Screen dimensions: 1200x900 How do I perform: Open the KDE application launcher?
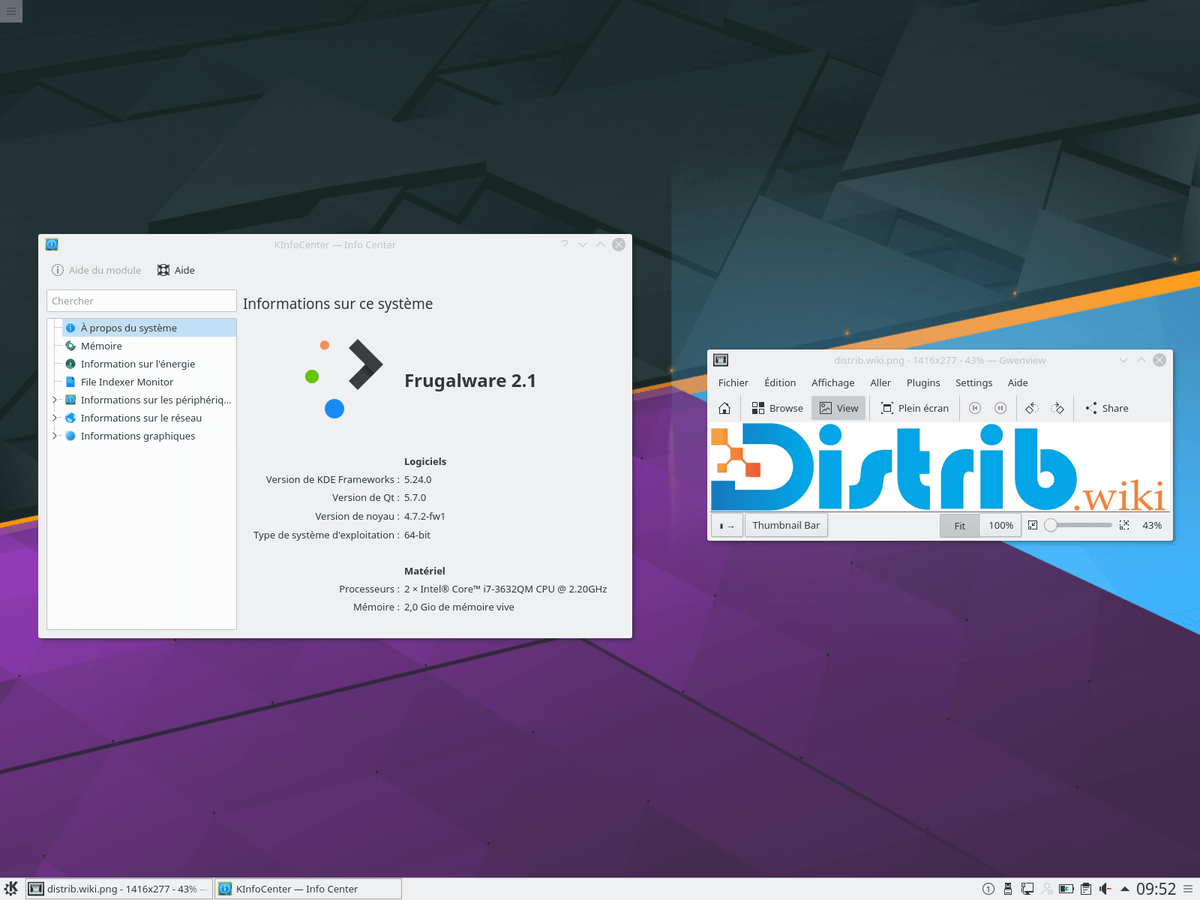(11, 888)
